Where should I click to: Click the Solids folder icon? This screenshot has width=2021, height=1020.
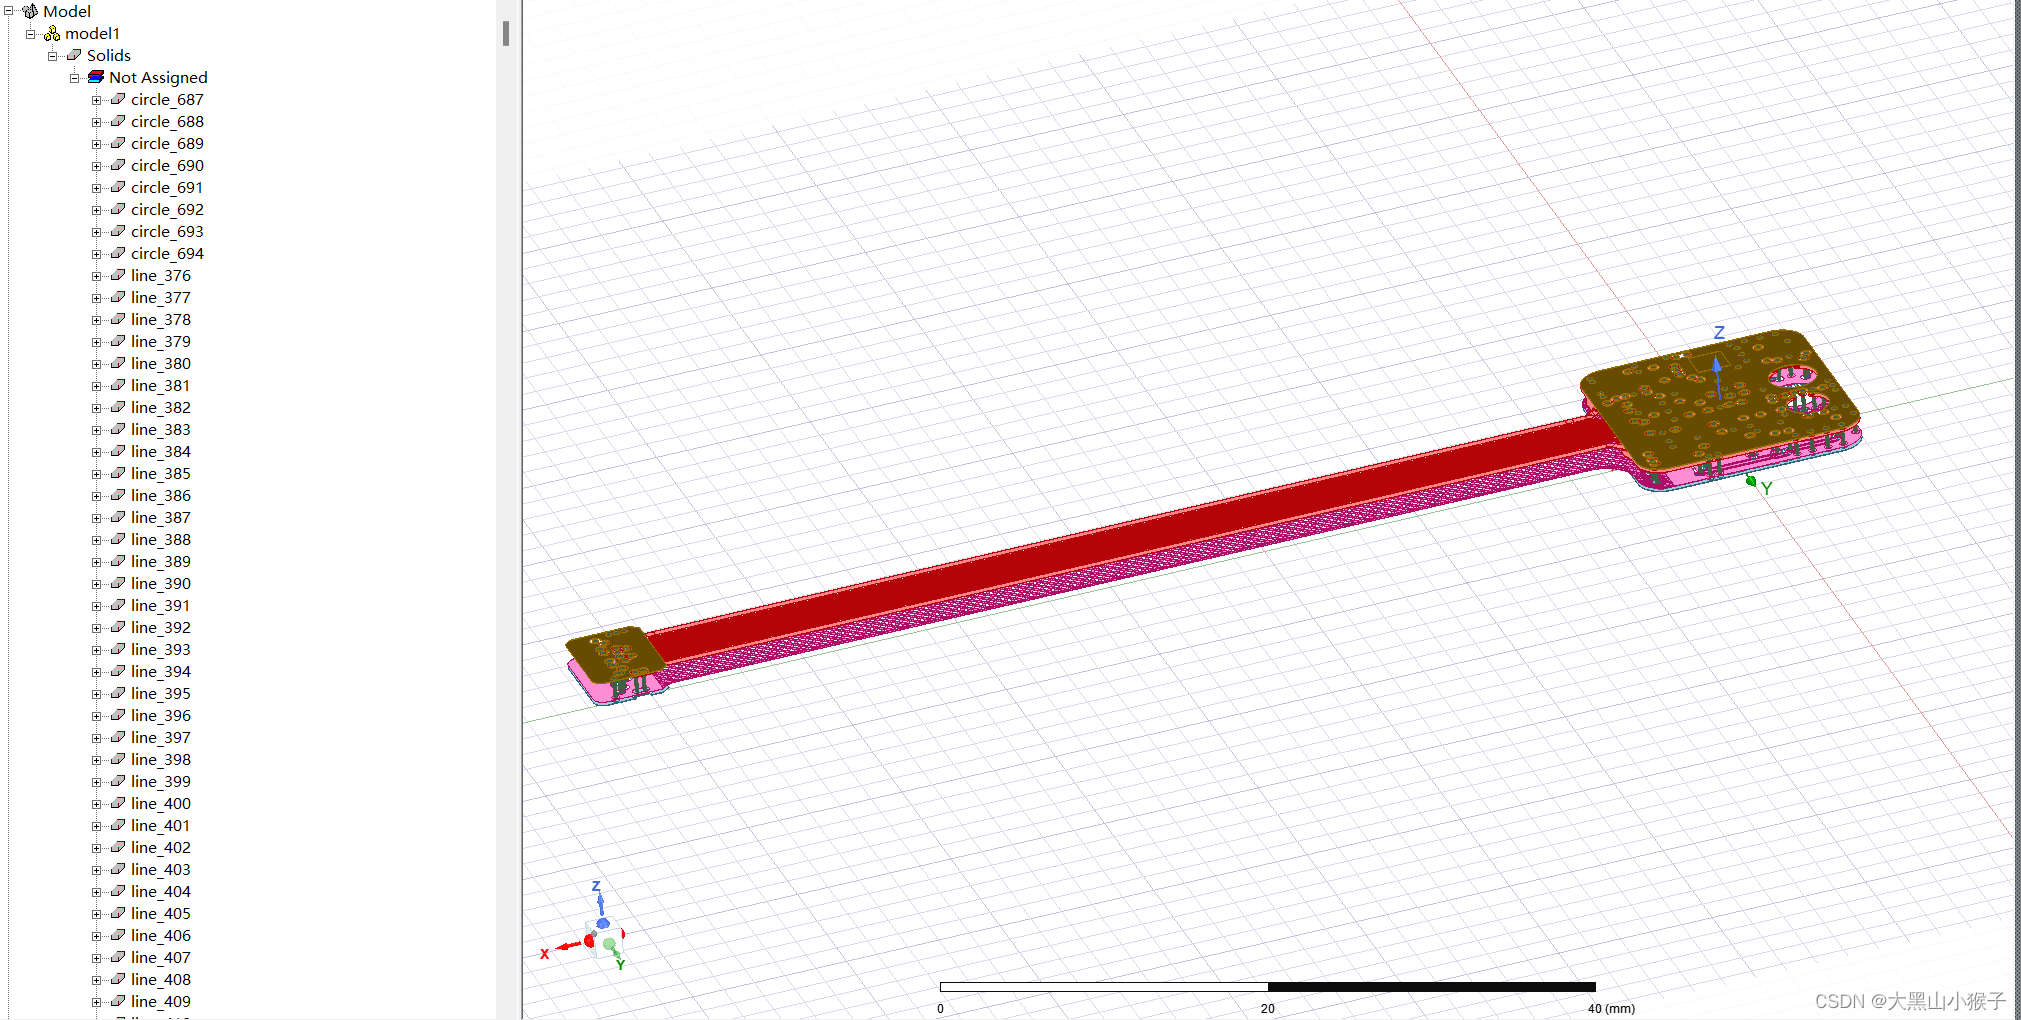click(x=74, y=55)
